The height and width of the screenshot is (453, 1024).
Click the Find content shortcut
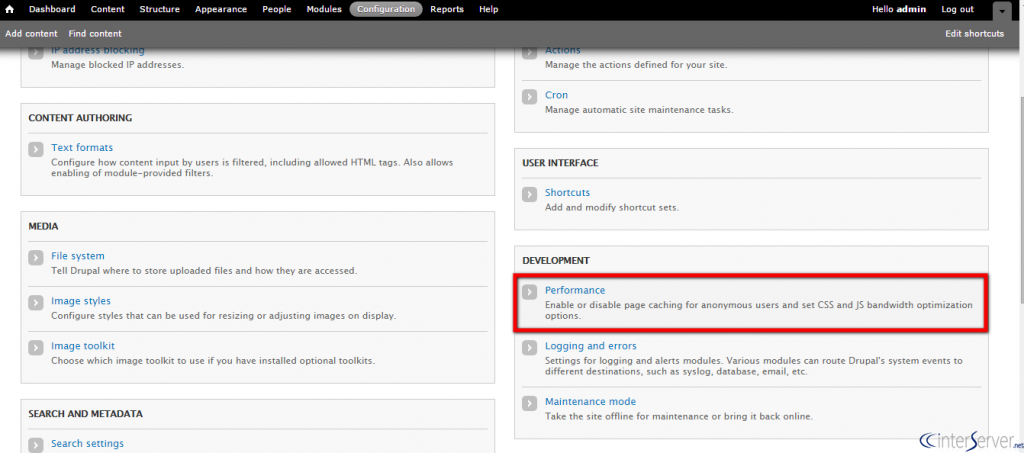95,33
